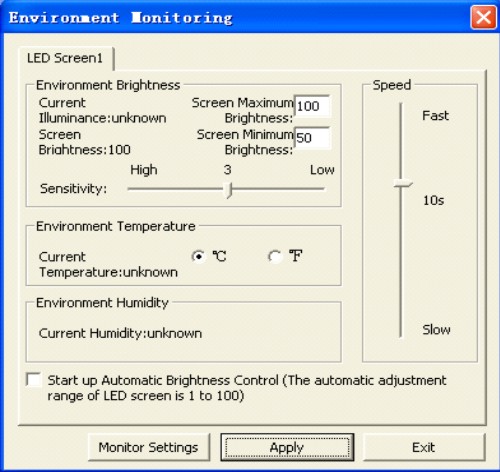Select the Fahrenheit temperature radio button
The height and width of the screenshot is (472, 500).
tap(274, 256)
